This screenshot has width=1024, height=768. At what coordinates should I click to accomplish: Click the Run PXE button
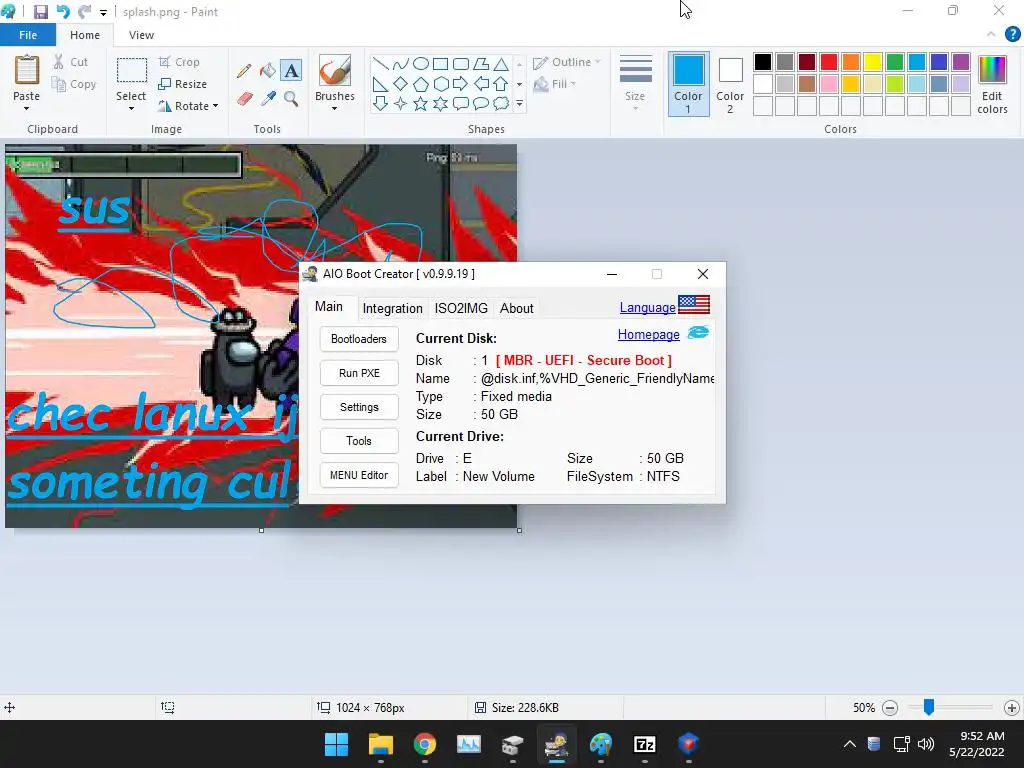click(359, 373)
